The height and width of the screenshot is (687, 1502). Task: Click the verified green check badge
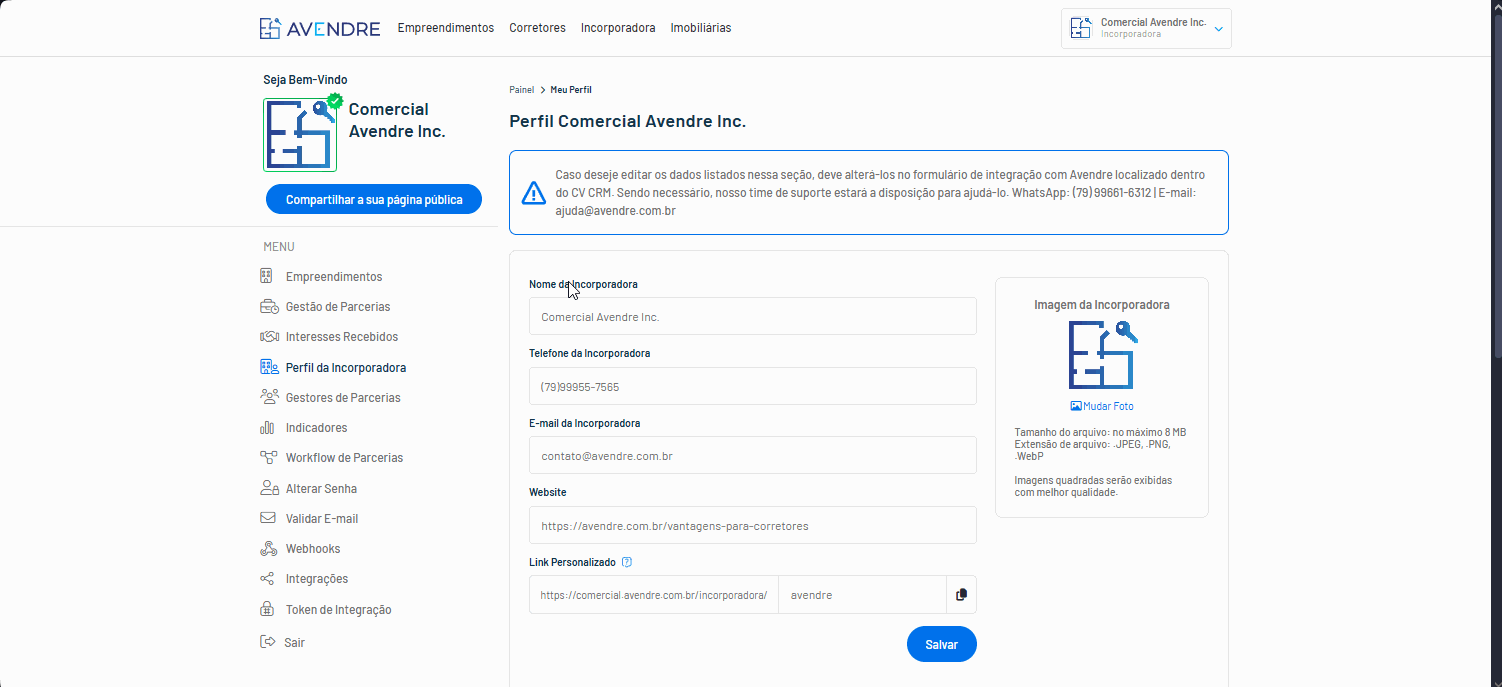(x=335, y=101)
